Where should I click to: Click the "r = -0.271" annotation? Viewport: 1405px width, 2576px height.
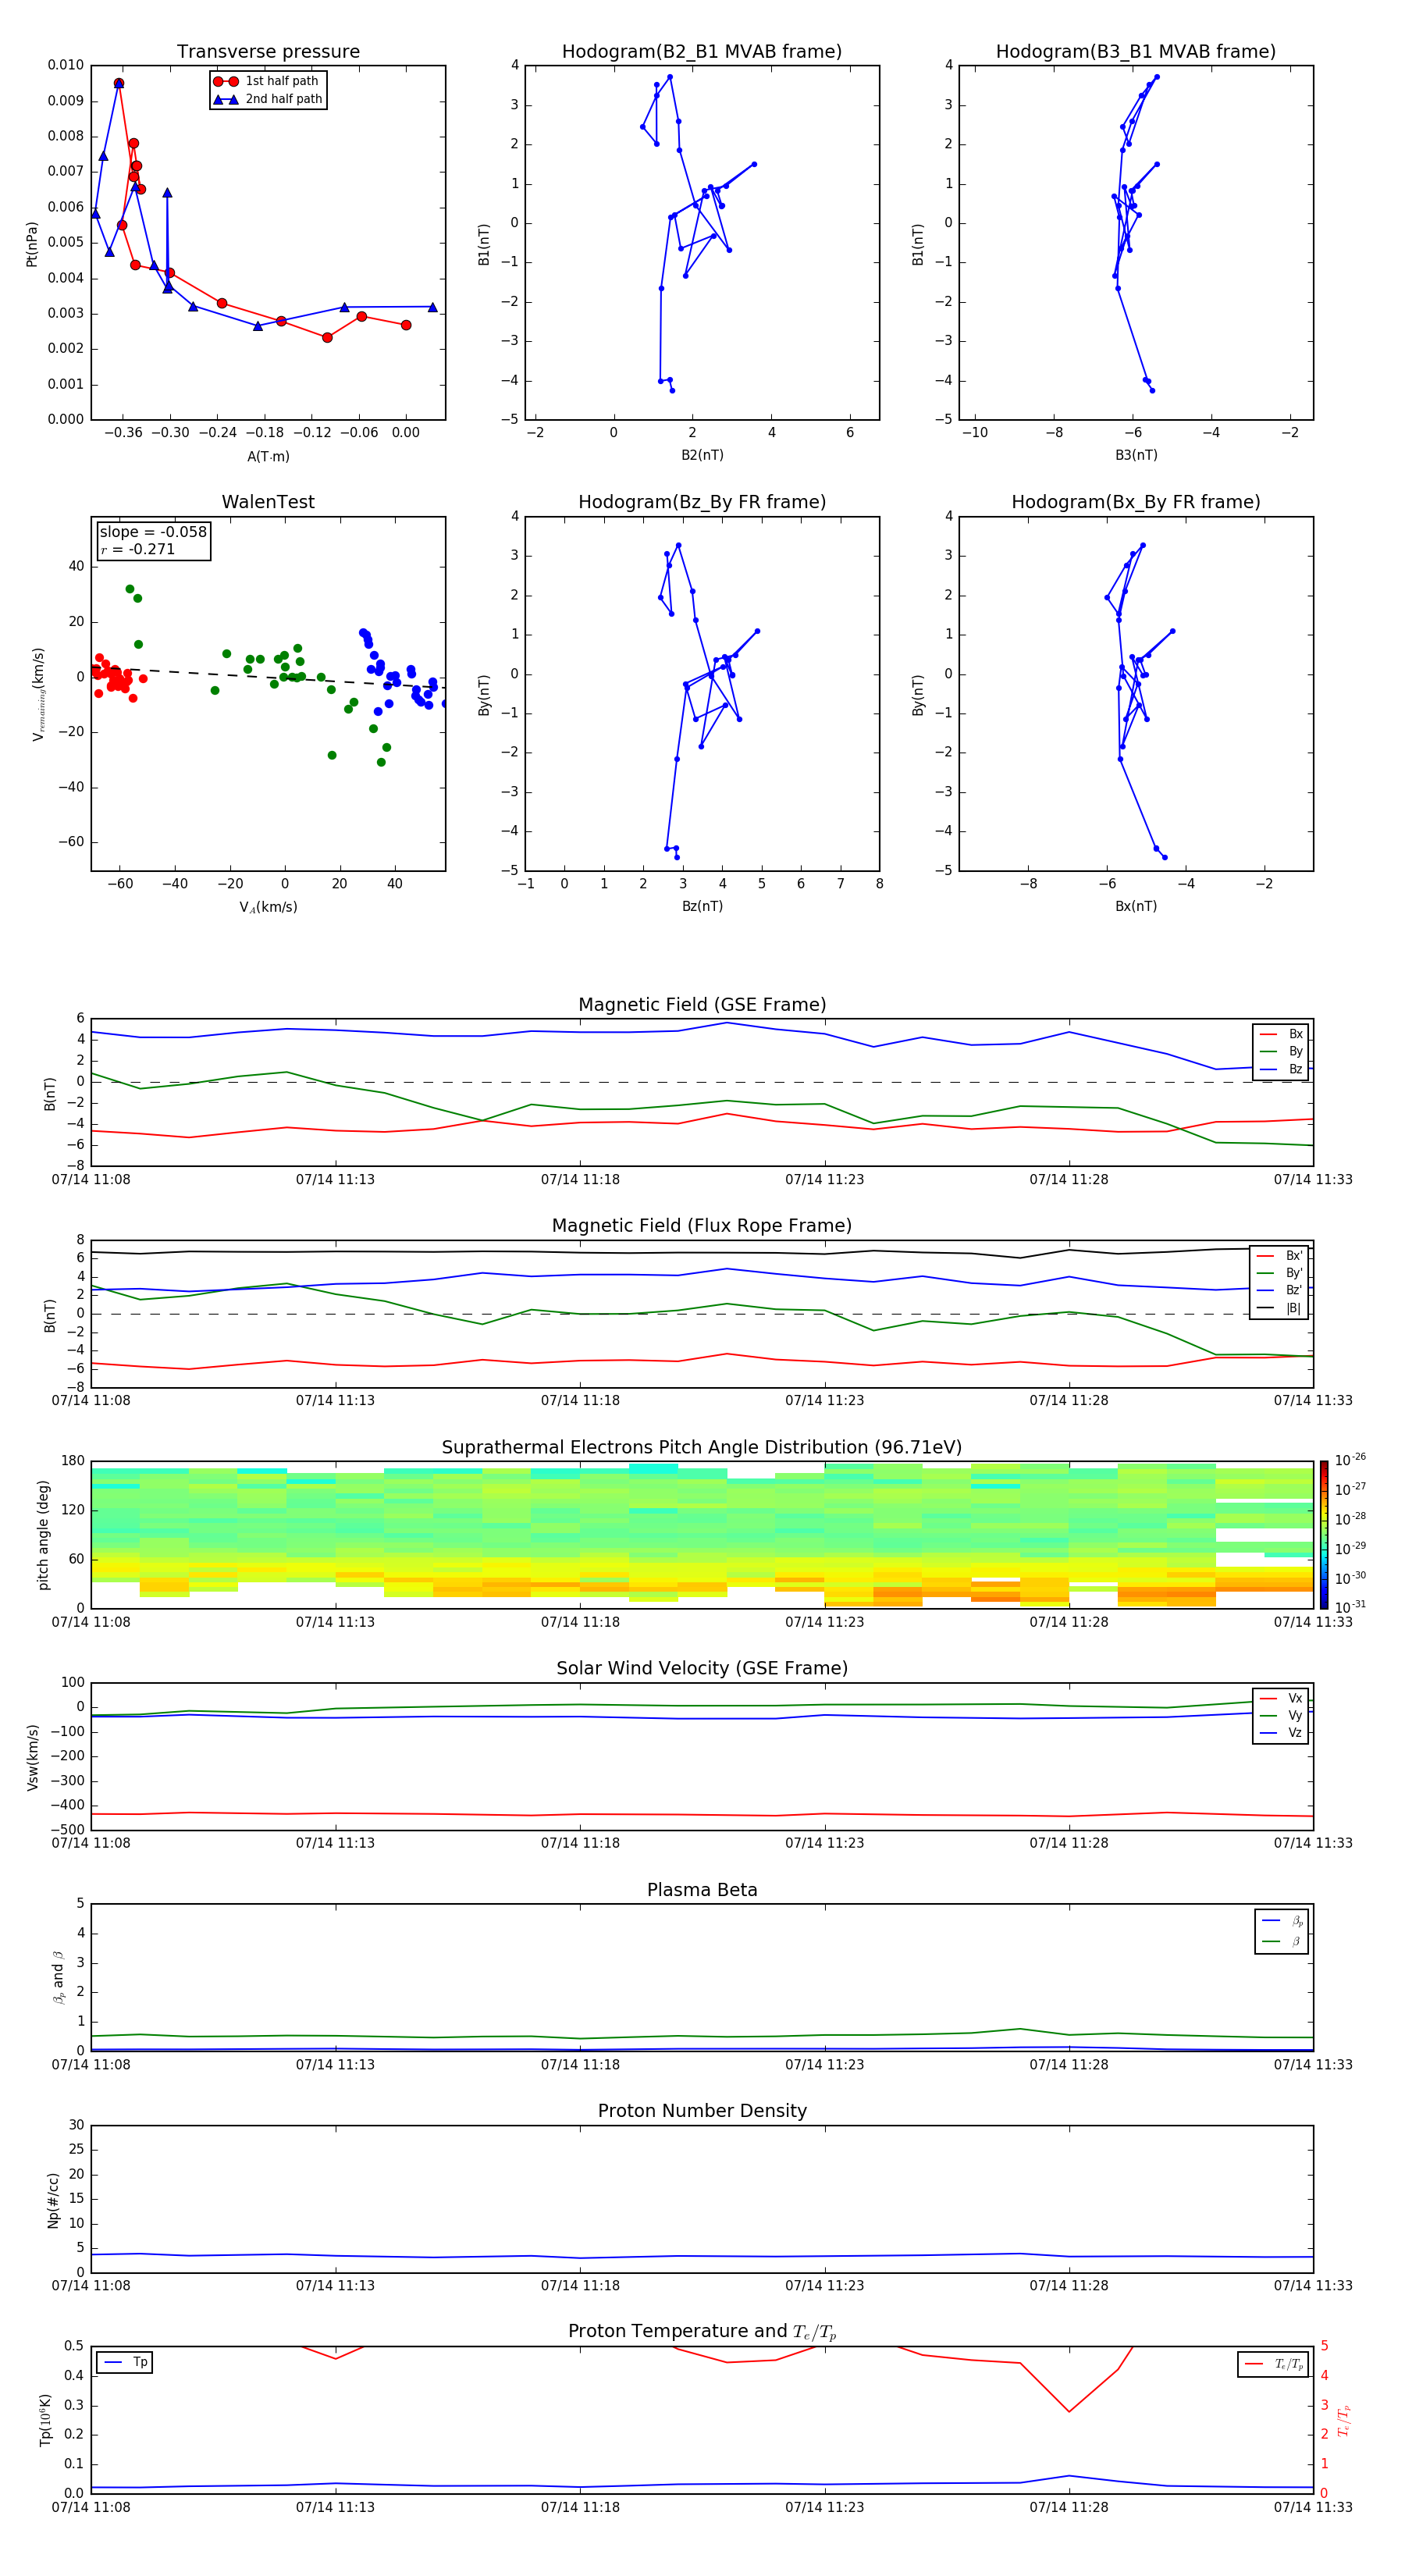tap(138, 549)
